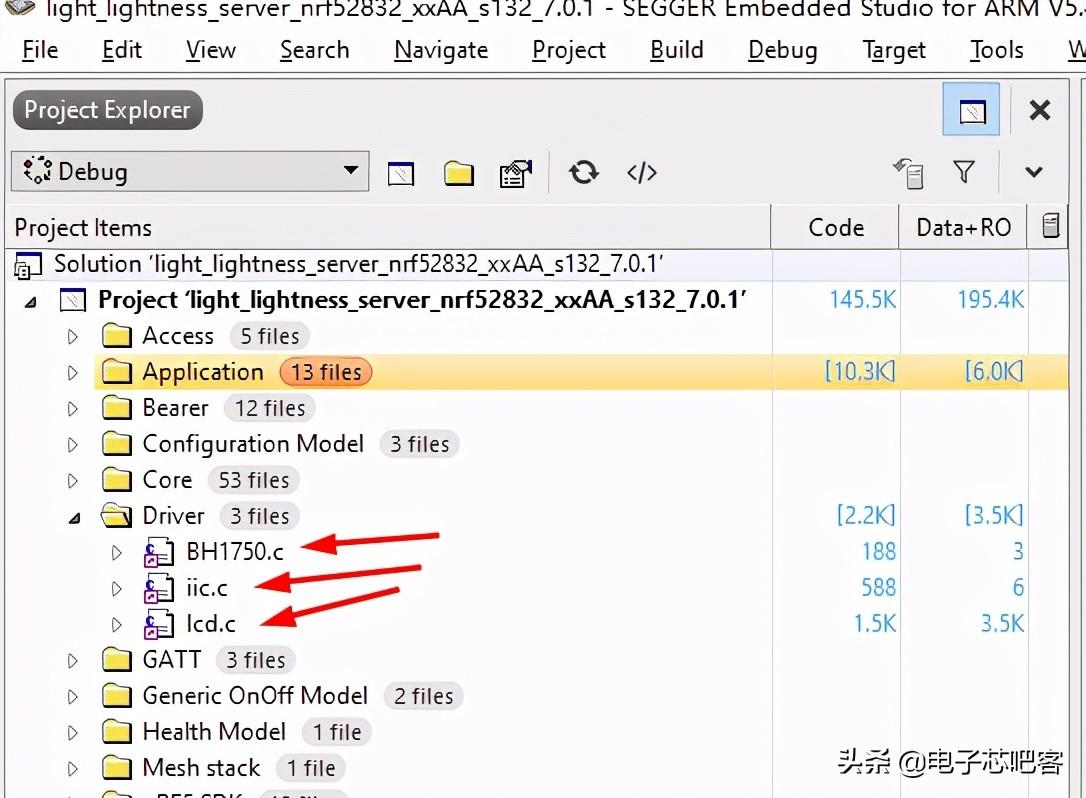Screen dimensions: 1086x798
Task: Open the Search menu
Action: point(314,50)
